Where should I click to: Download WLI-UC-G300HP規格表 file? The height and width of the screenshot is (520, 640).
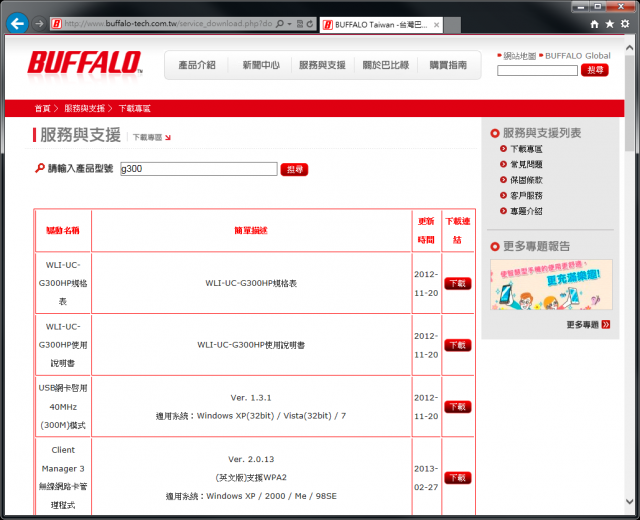tap(458, 283)
